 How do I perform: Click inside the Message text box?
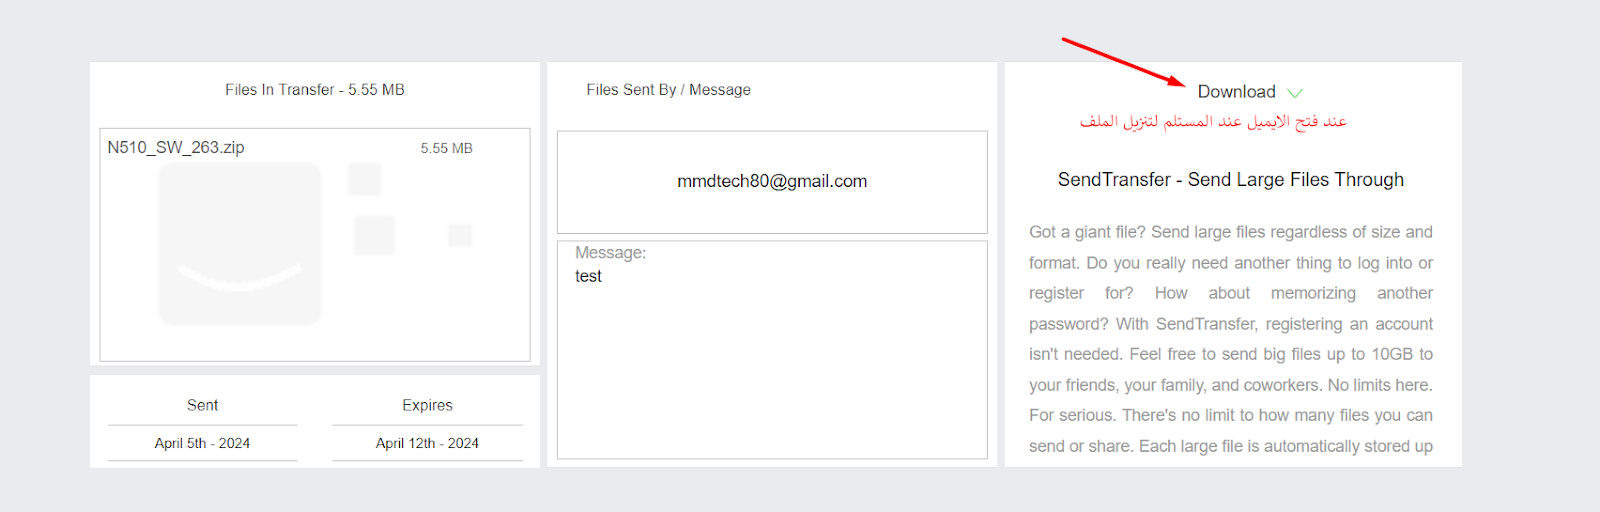[772, 350]
